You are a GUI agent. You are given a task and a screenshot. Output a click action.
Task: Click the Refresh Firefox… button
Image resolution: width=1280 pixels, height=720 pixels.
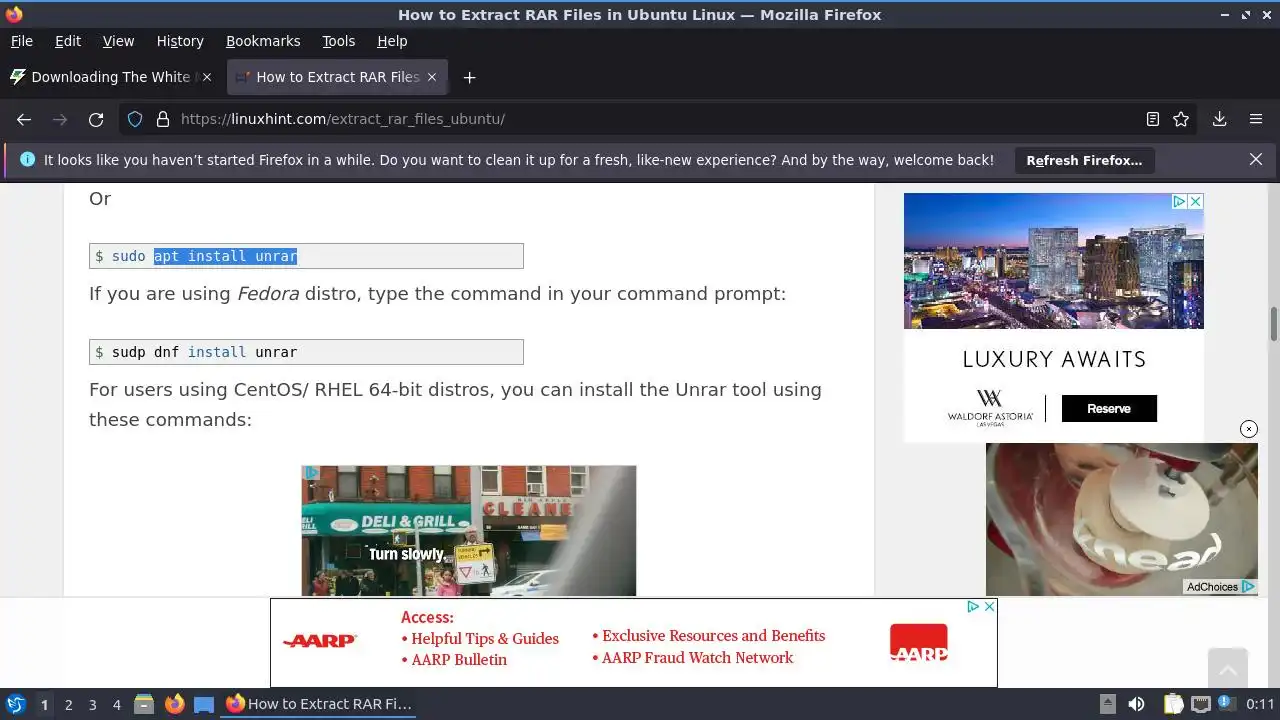tap(1084, 160)
